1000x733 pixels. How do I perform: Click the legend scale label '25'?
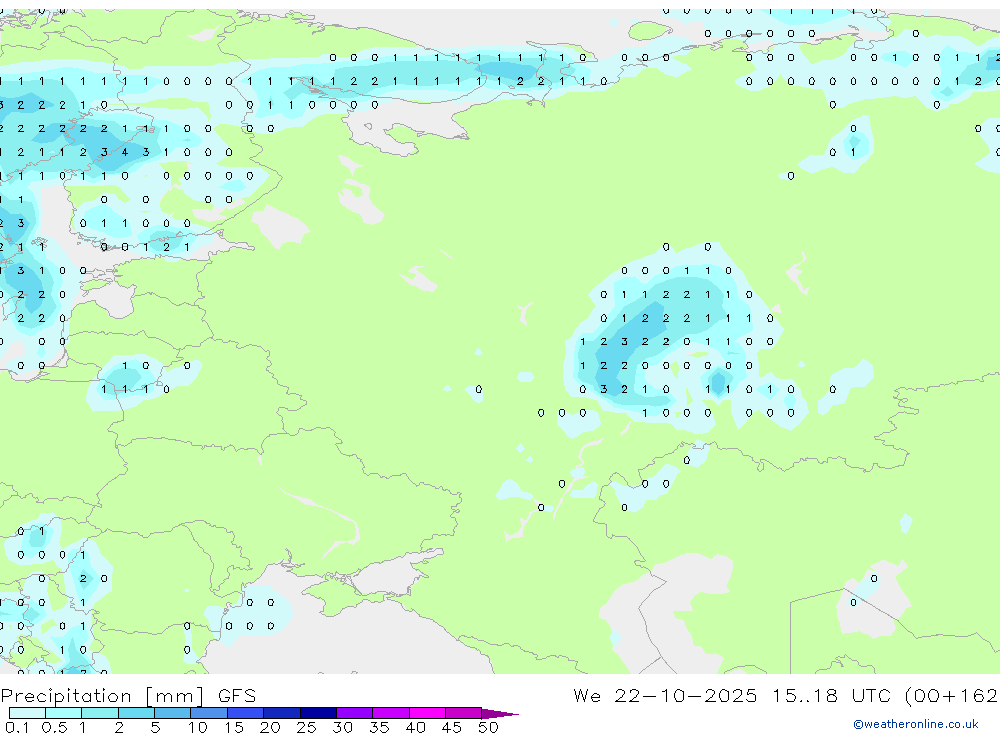click(306, 727)
